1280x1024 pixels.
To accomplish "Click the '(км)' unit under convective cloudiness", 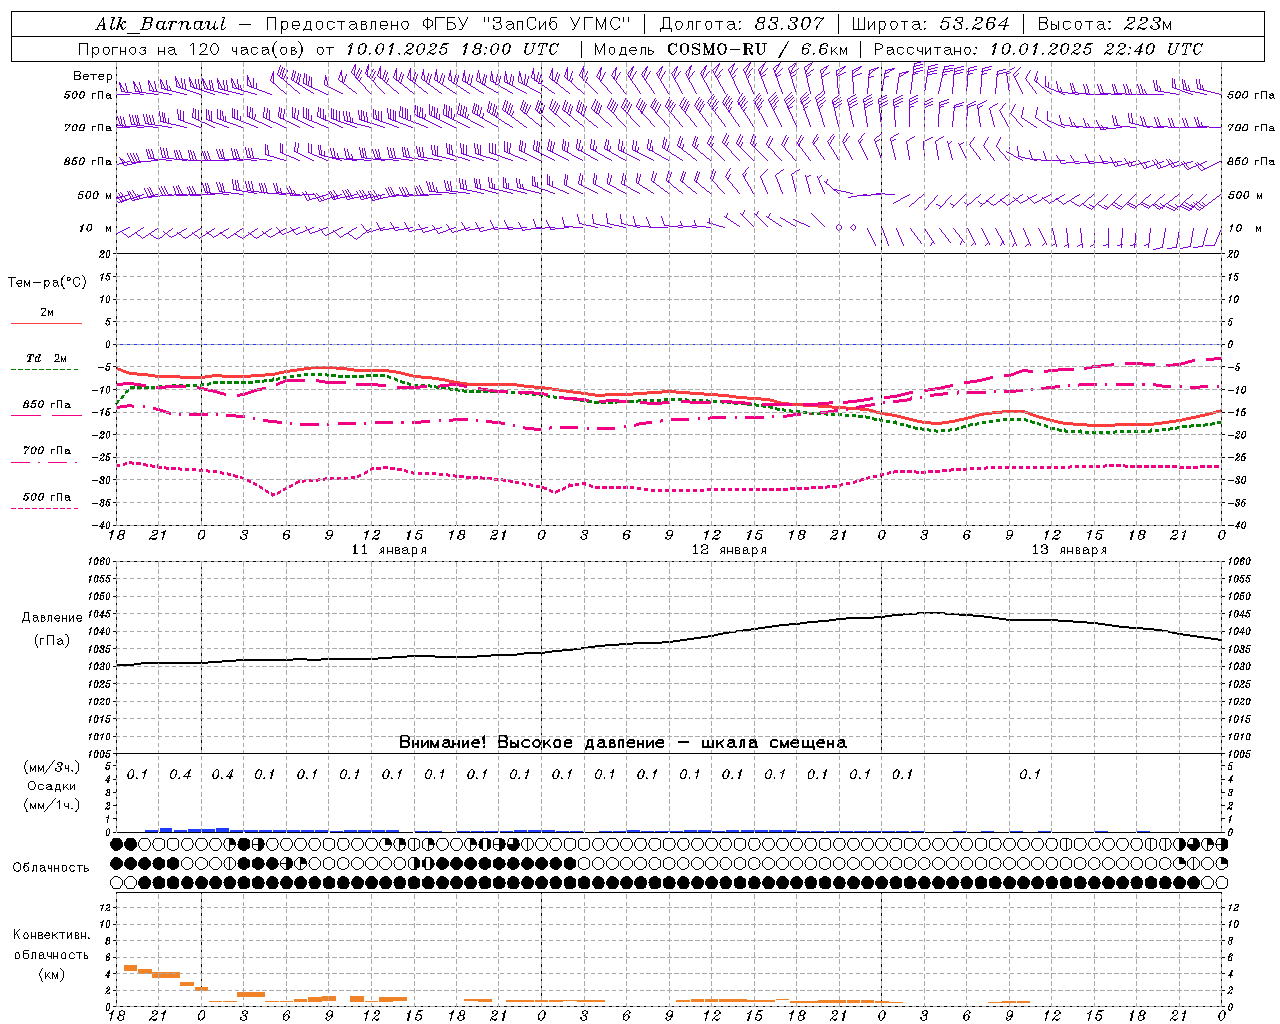I will [52, 974].
